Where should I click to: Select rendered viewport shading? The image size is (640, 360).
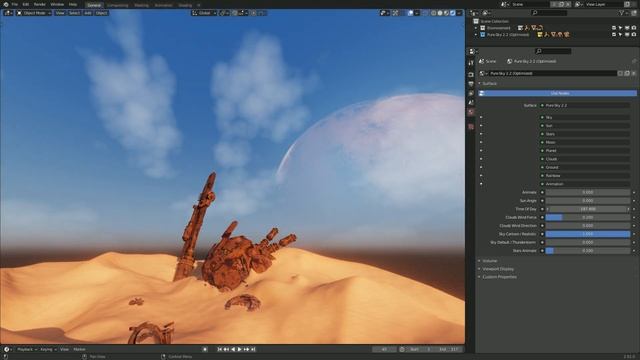[452, 13]
